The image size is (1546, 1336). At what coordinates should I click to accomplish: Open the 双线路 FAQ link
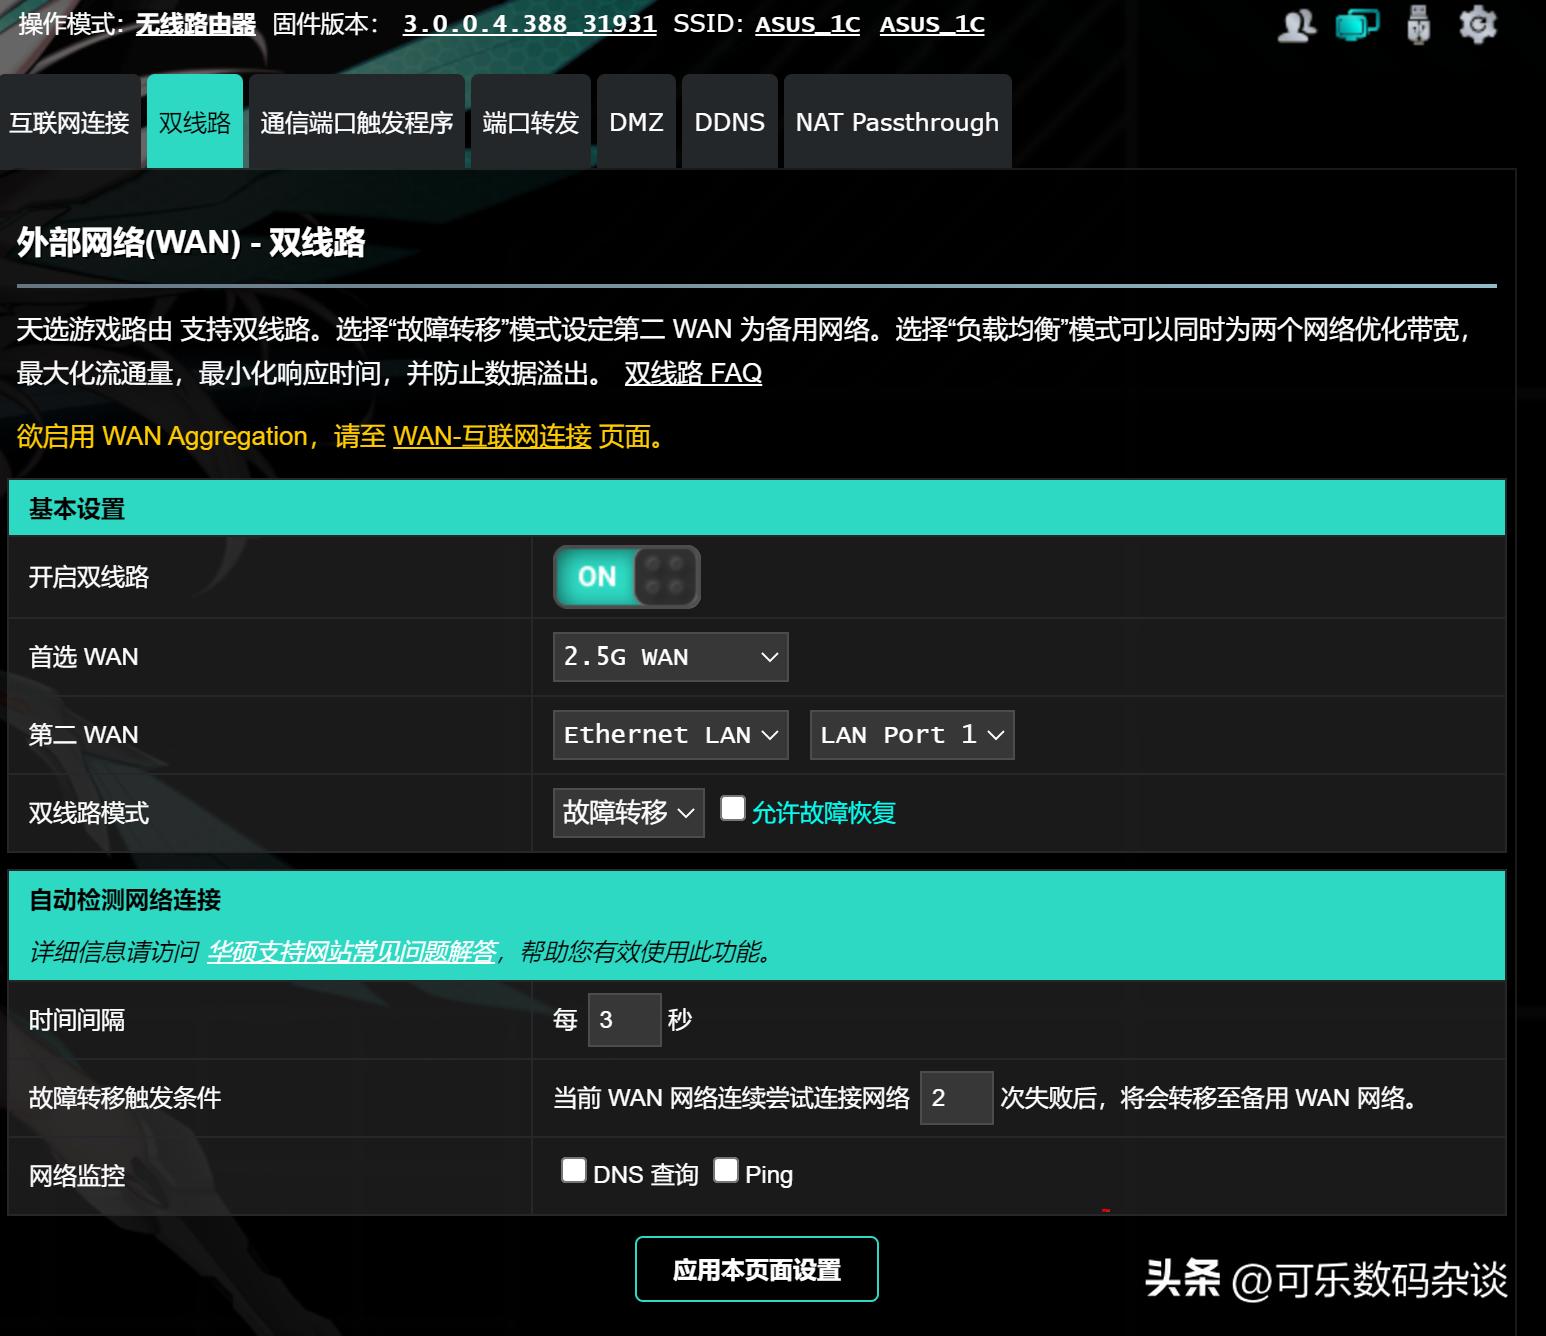click(x=694, y=373)
